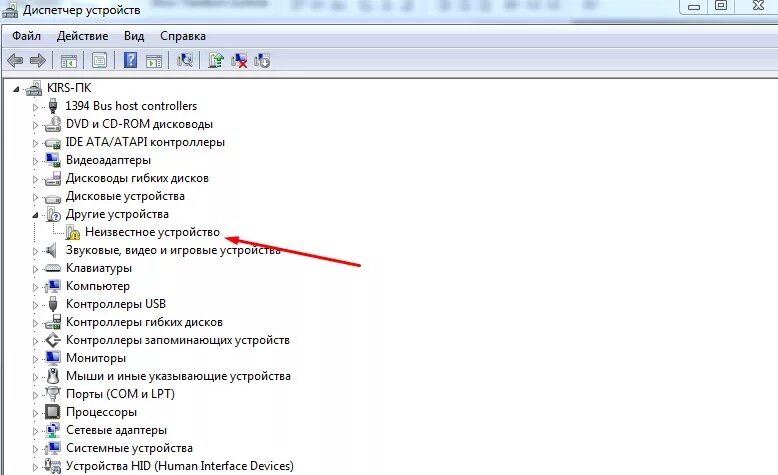Select Мыши и иные указывающие устройства label
The width and height of the screenshot is (778, 475).
pyautogui.click(x=178, y=376)
